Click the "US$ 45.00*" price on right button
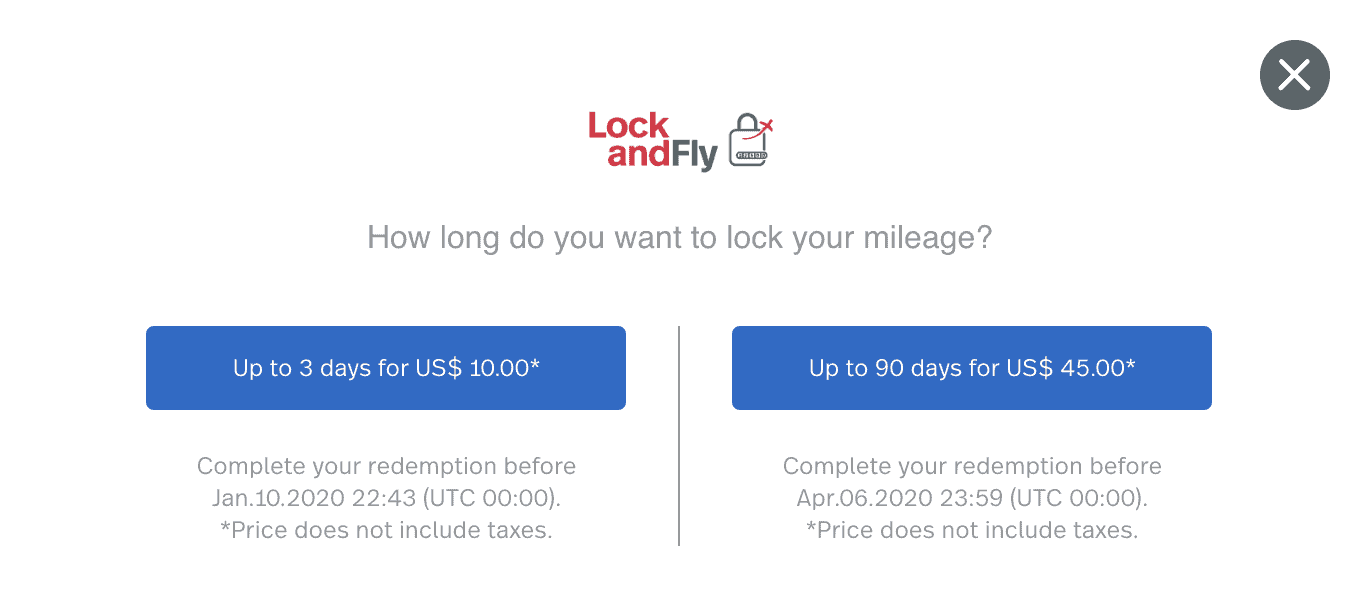The width and height of the screenshot is (1370, 600). click(x=1071, y=368)
